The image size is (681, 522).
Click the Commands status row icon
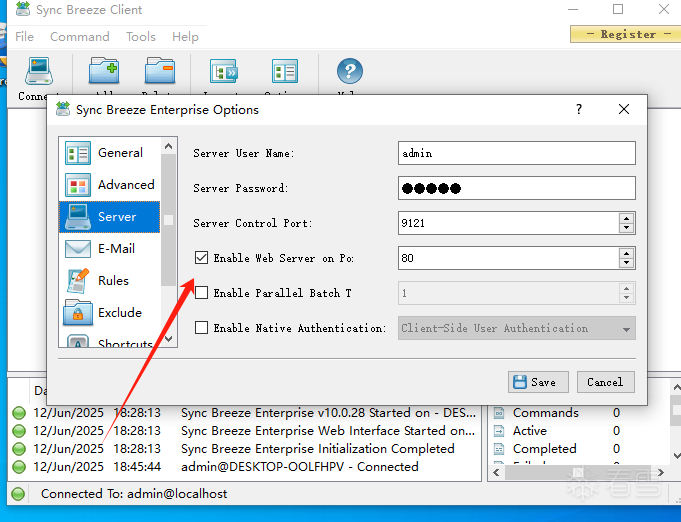(499, 413)
